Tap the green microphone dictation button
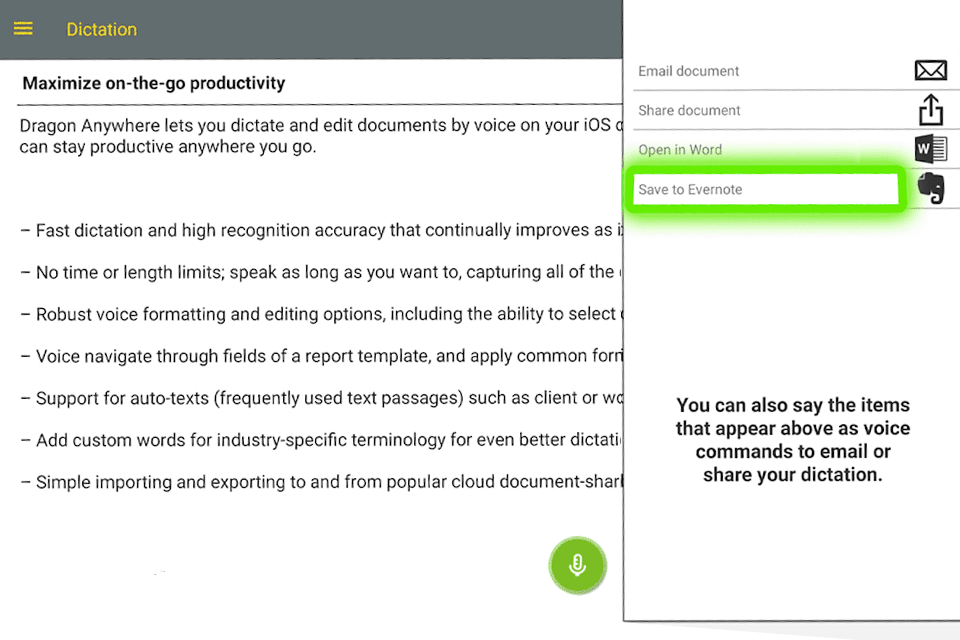This screenshot has width=960, height=640. (x=577, y=565)
